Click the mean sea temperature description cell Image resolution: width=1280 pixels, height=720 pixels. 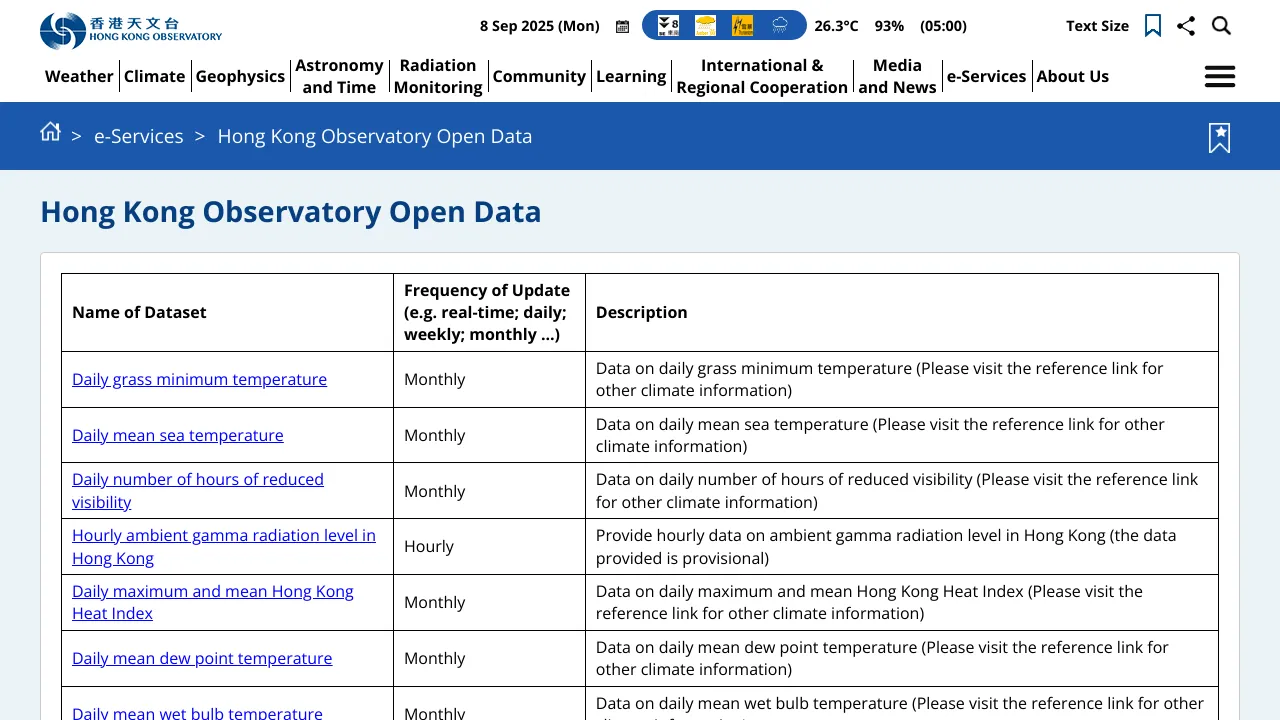tap(902, 435)
